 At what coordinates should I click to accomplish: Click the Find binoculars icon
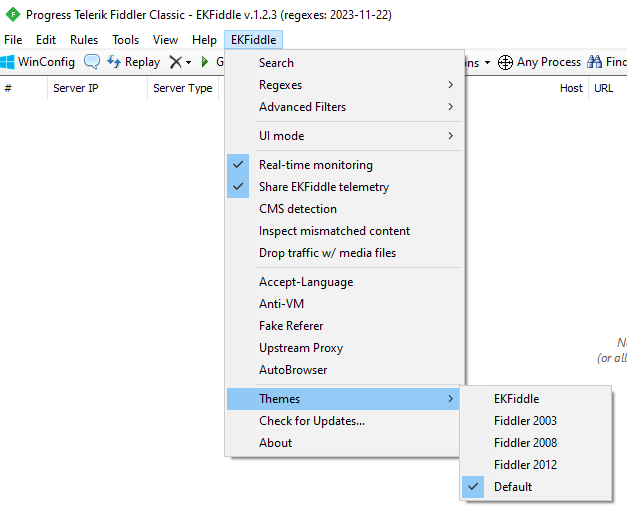click(594, 62)
